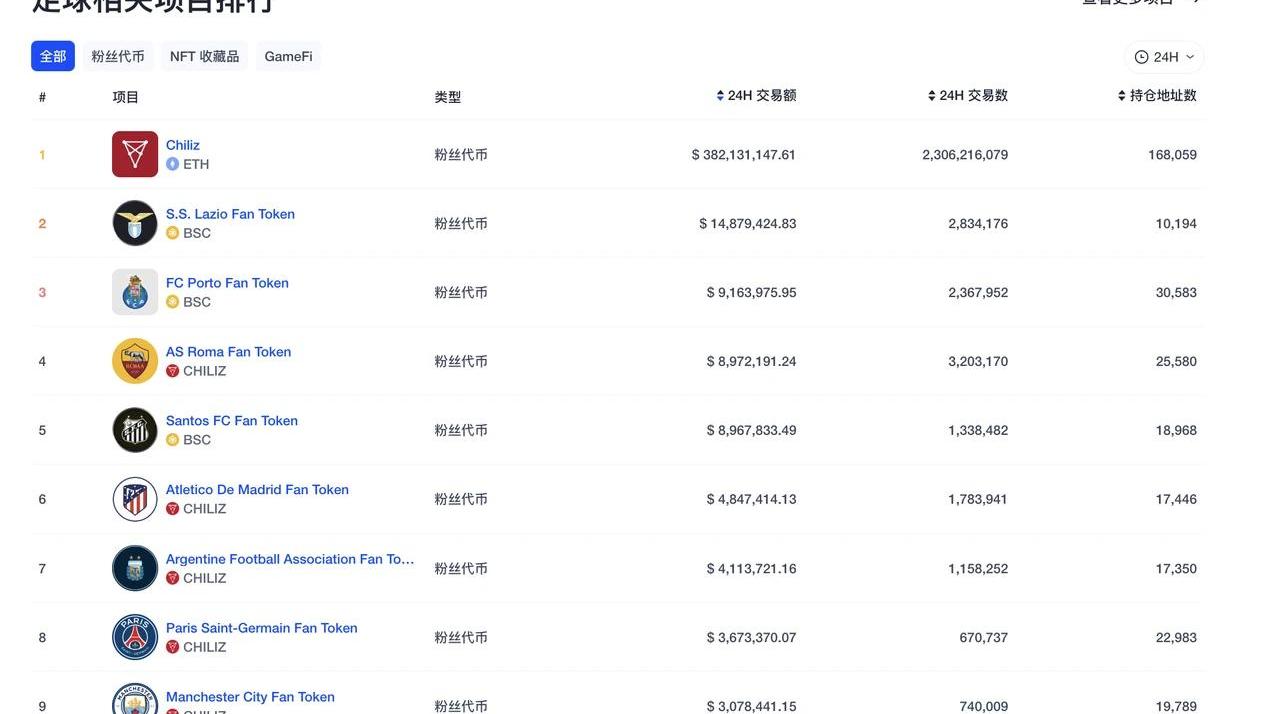This screenshot has width=1280, height=714.
Task: Click the clock icon in 24H selector
Action: [x=1141, y=57]
